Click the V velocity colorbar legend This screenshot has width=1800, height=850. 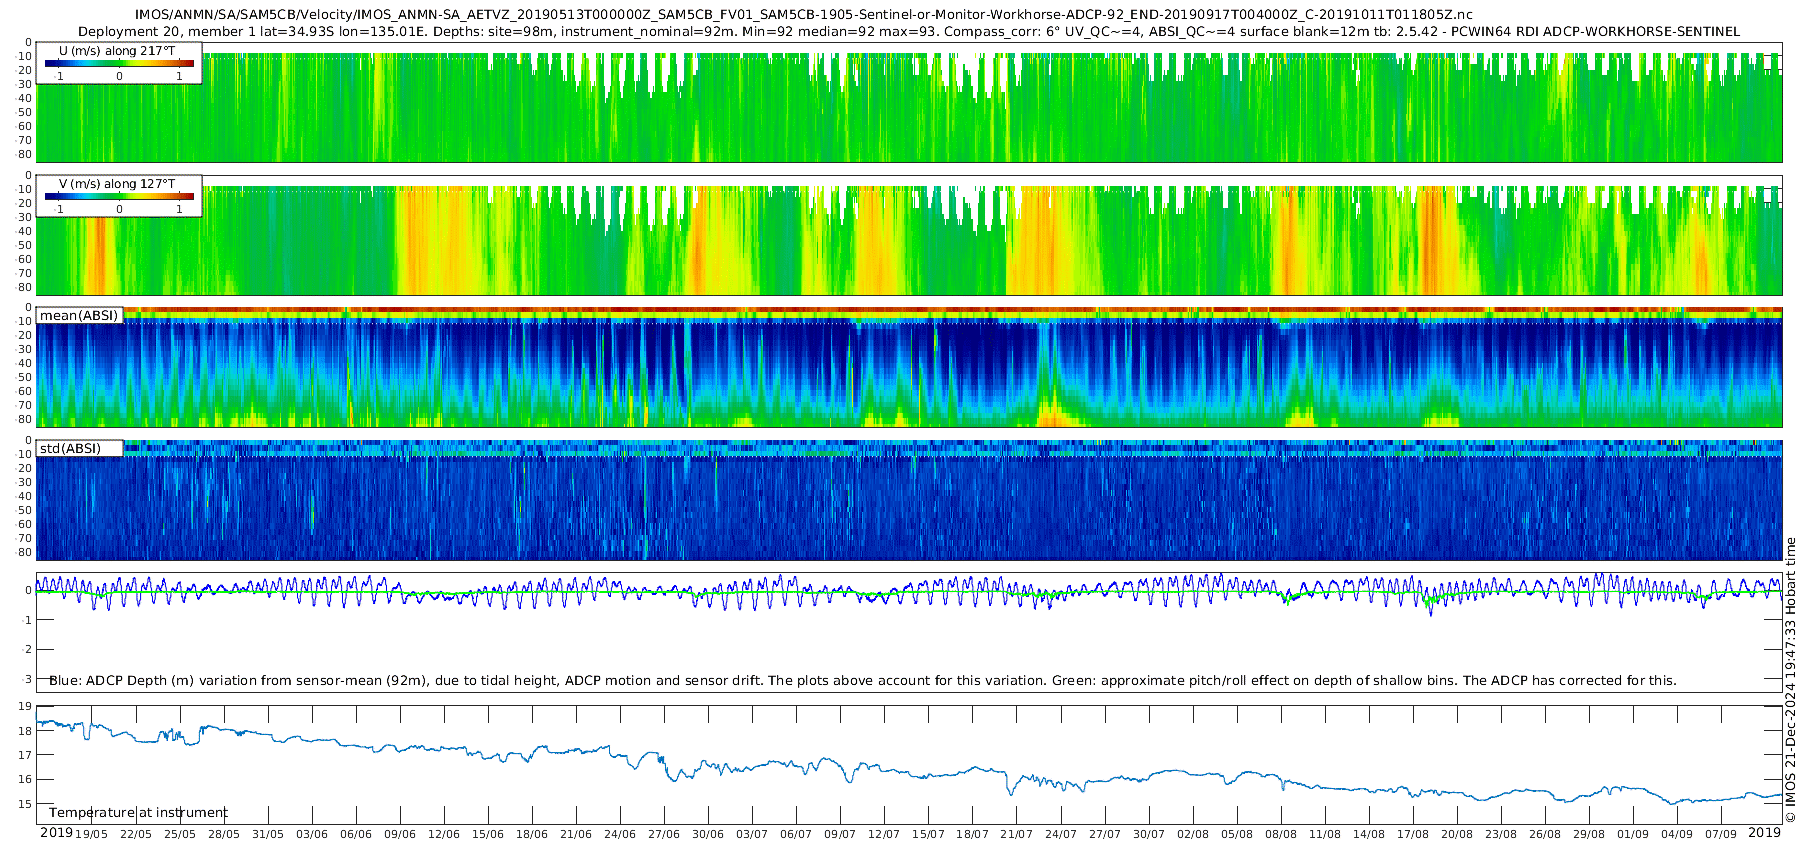point(119,197)
